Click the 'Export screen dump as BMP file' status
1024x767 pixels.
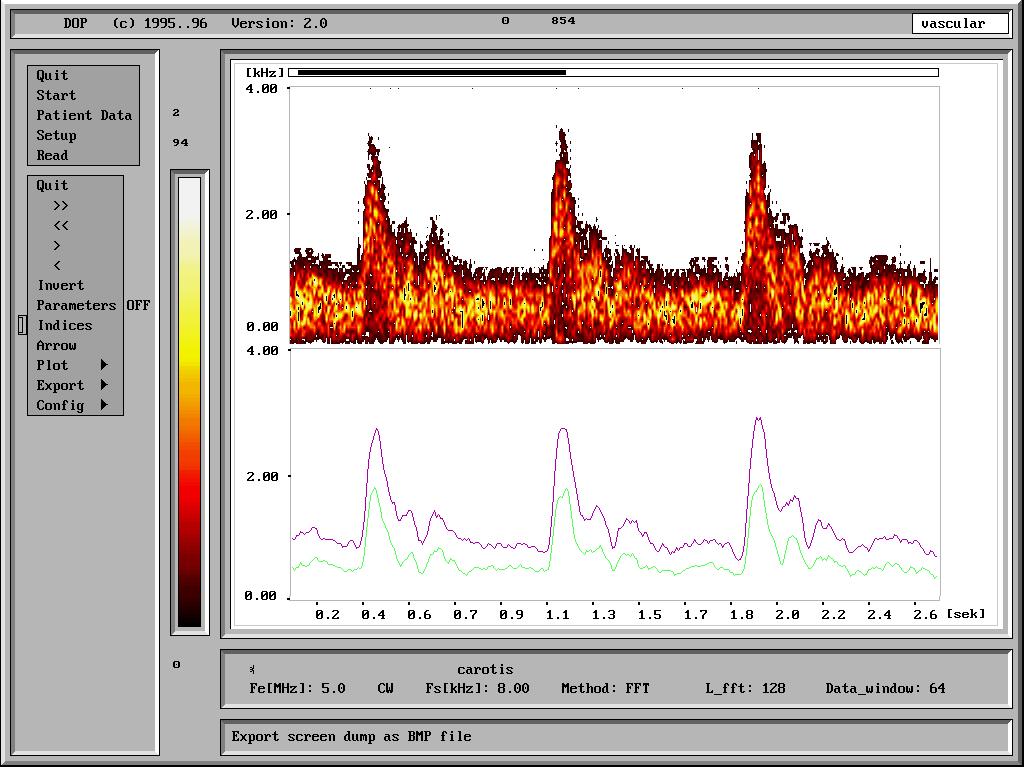click(x=351, y=736)
